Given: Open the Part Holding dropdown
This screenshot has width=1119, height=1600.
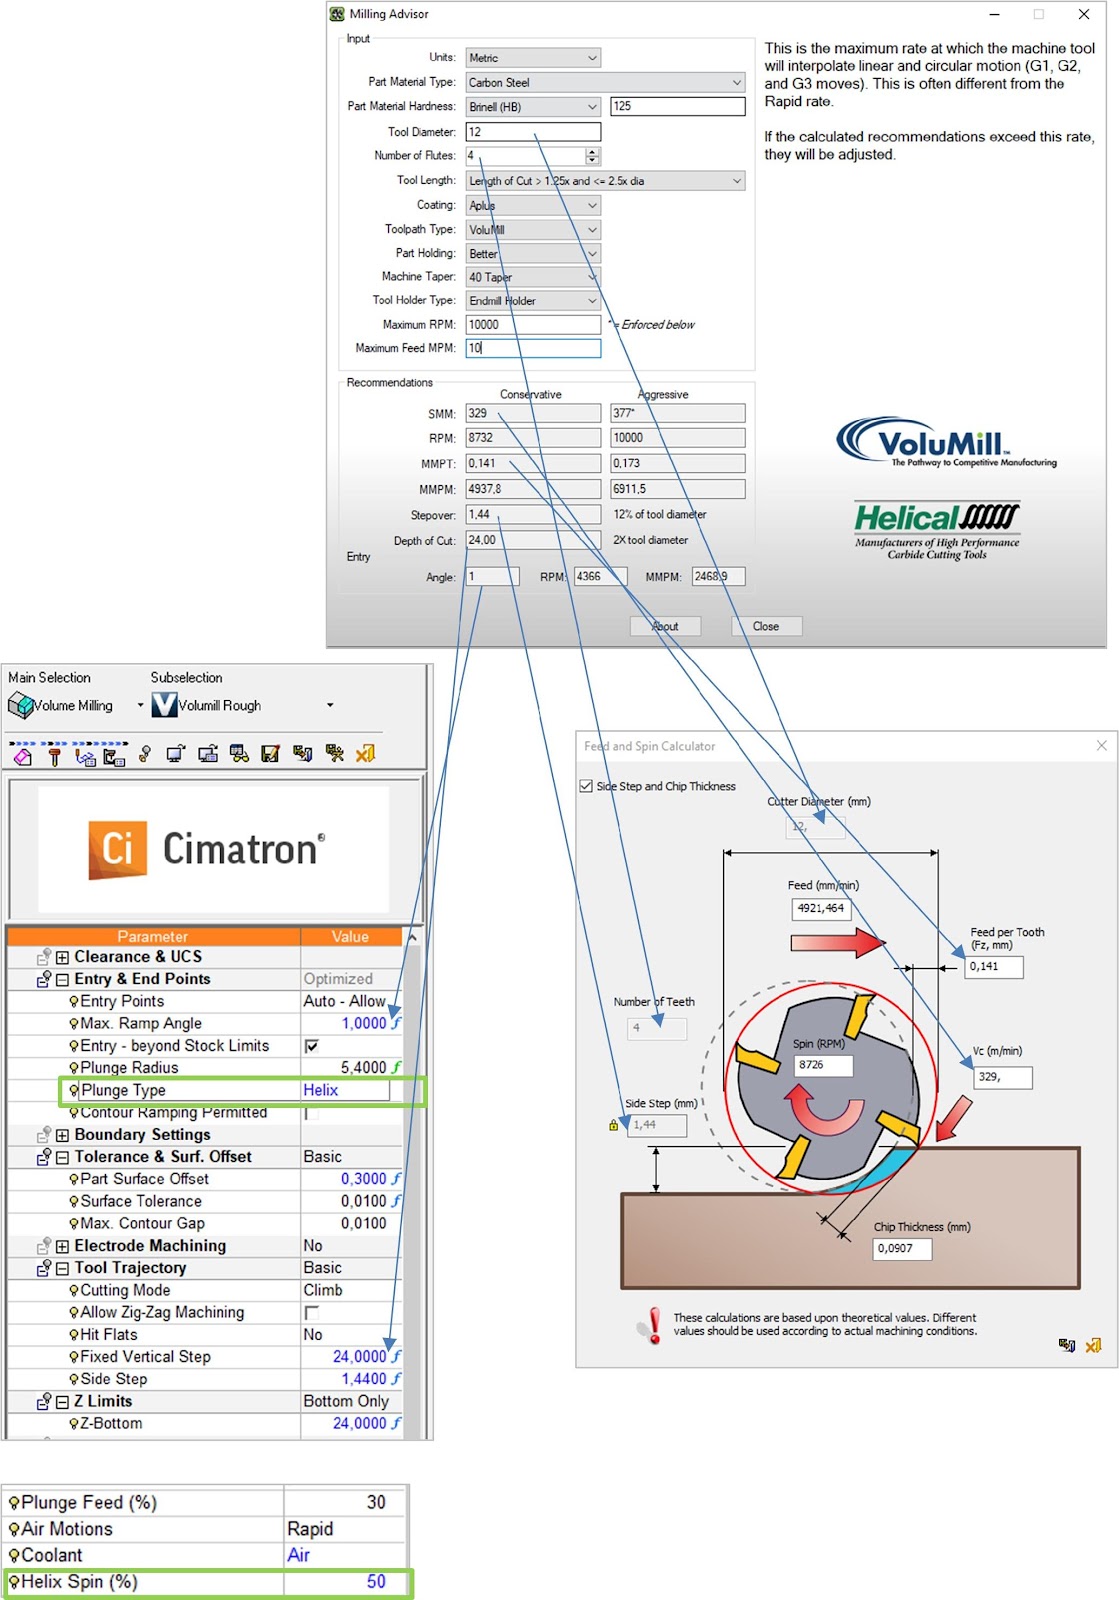Looking at the screenshot, I should coord(533,253).
